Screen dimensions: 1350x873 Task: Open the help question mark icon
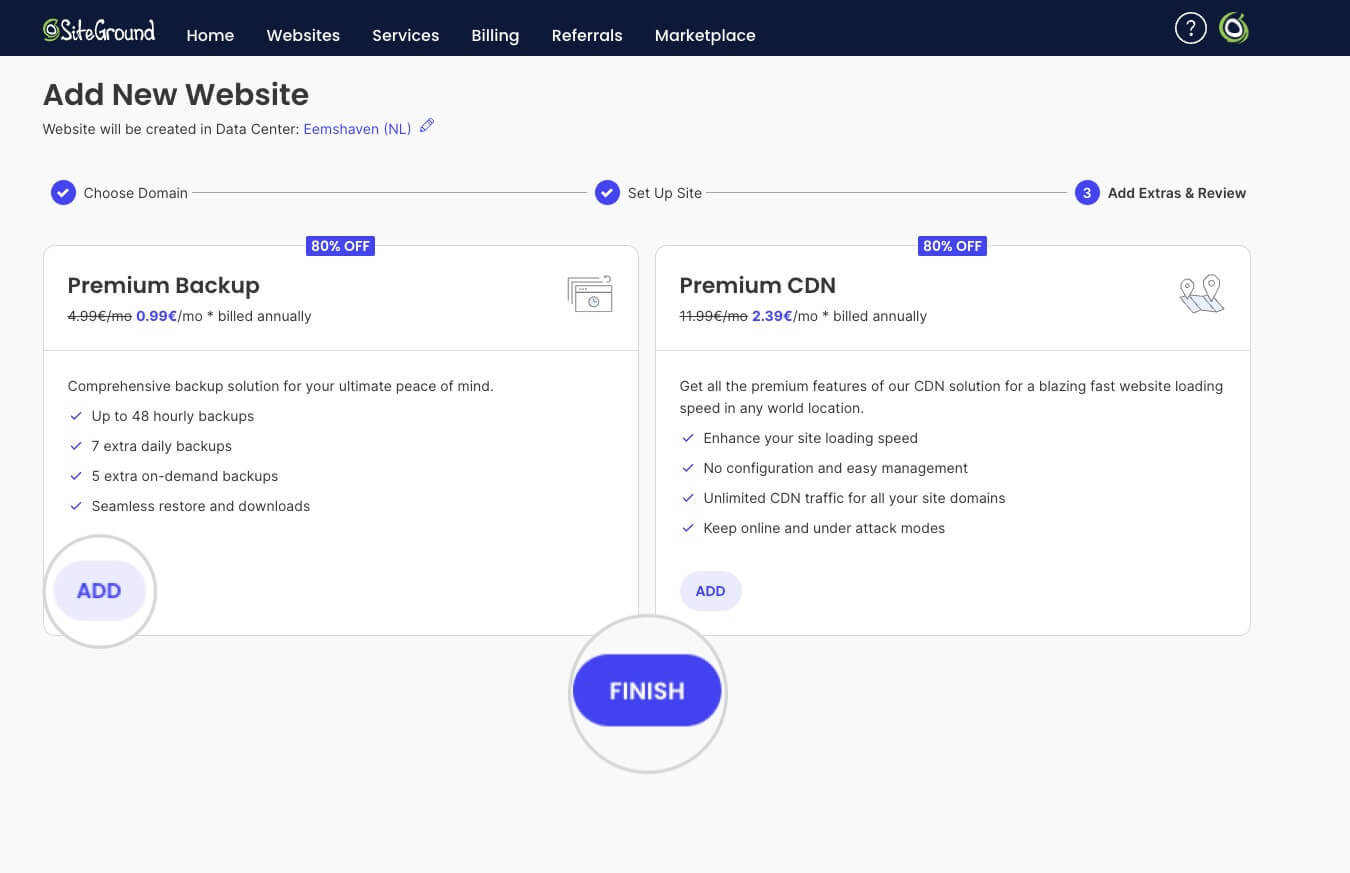coord(1190,28)
